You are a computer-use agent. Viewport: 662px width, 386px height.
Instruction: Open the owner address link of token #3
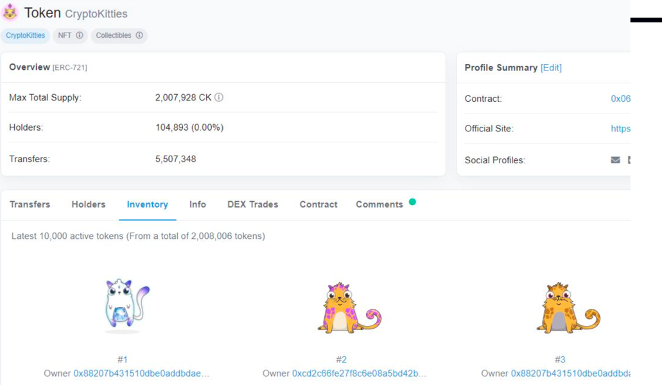tap(570, 373)
